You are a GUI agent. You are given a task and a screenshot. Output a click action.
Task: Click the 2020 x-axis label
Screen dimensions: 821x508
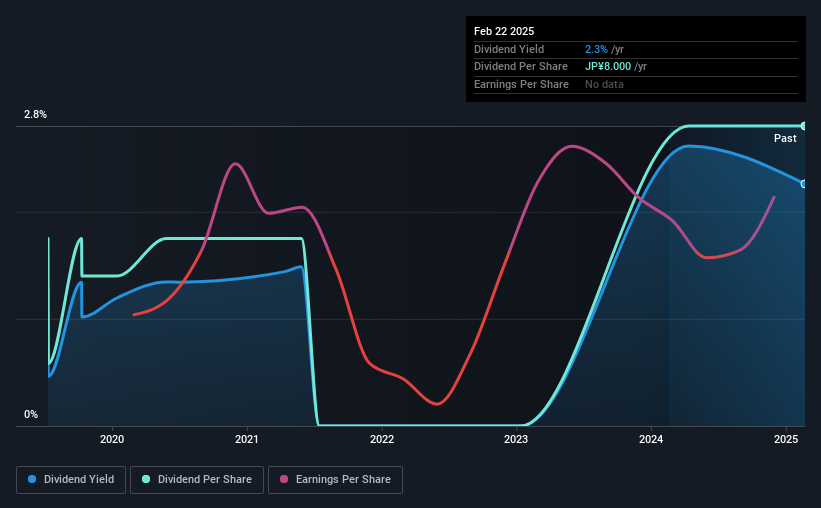112,439
